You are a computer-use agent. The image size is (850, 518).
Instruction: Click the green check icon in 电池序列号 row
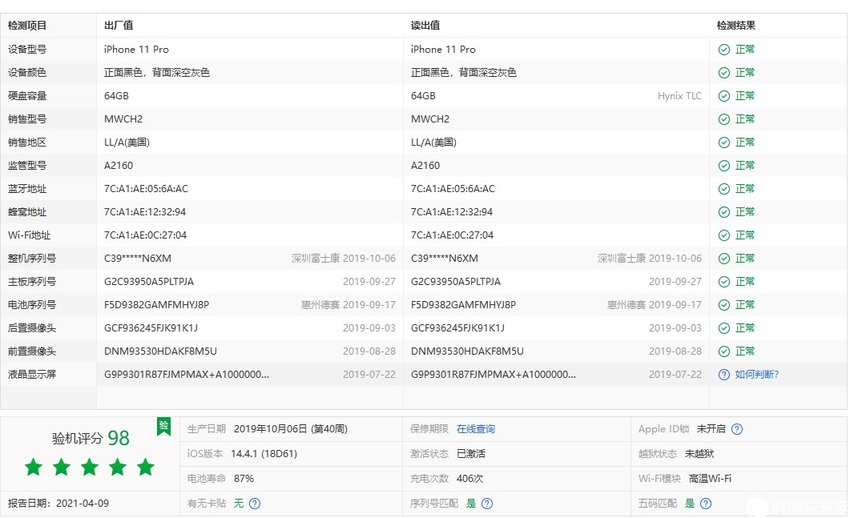(724, 305)
